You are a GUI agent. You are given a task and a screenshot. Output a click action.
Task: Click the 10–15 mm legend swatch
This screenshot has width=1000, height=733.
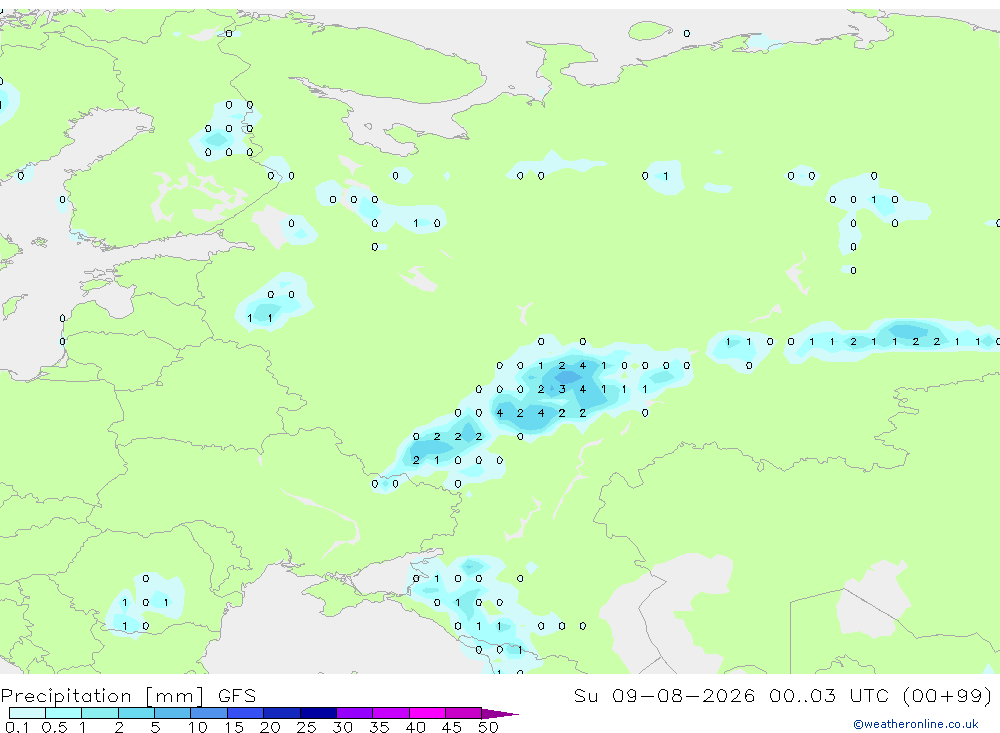(x=209, y=713)
